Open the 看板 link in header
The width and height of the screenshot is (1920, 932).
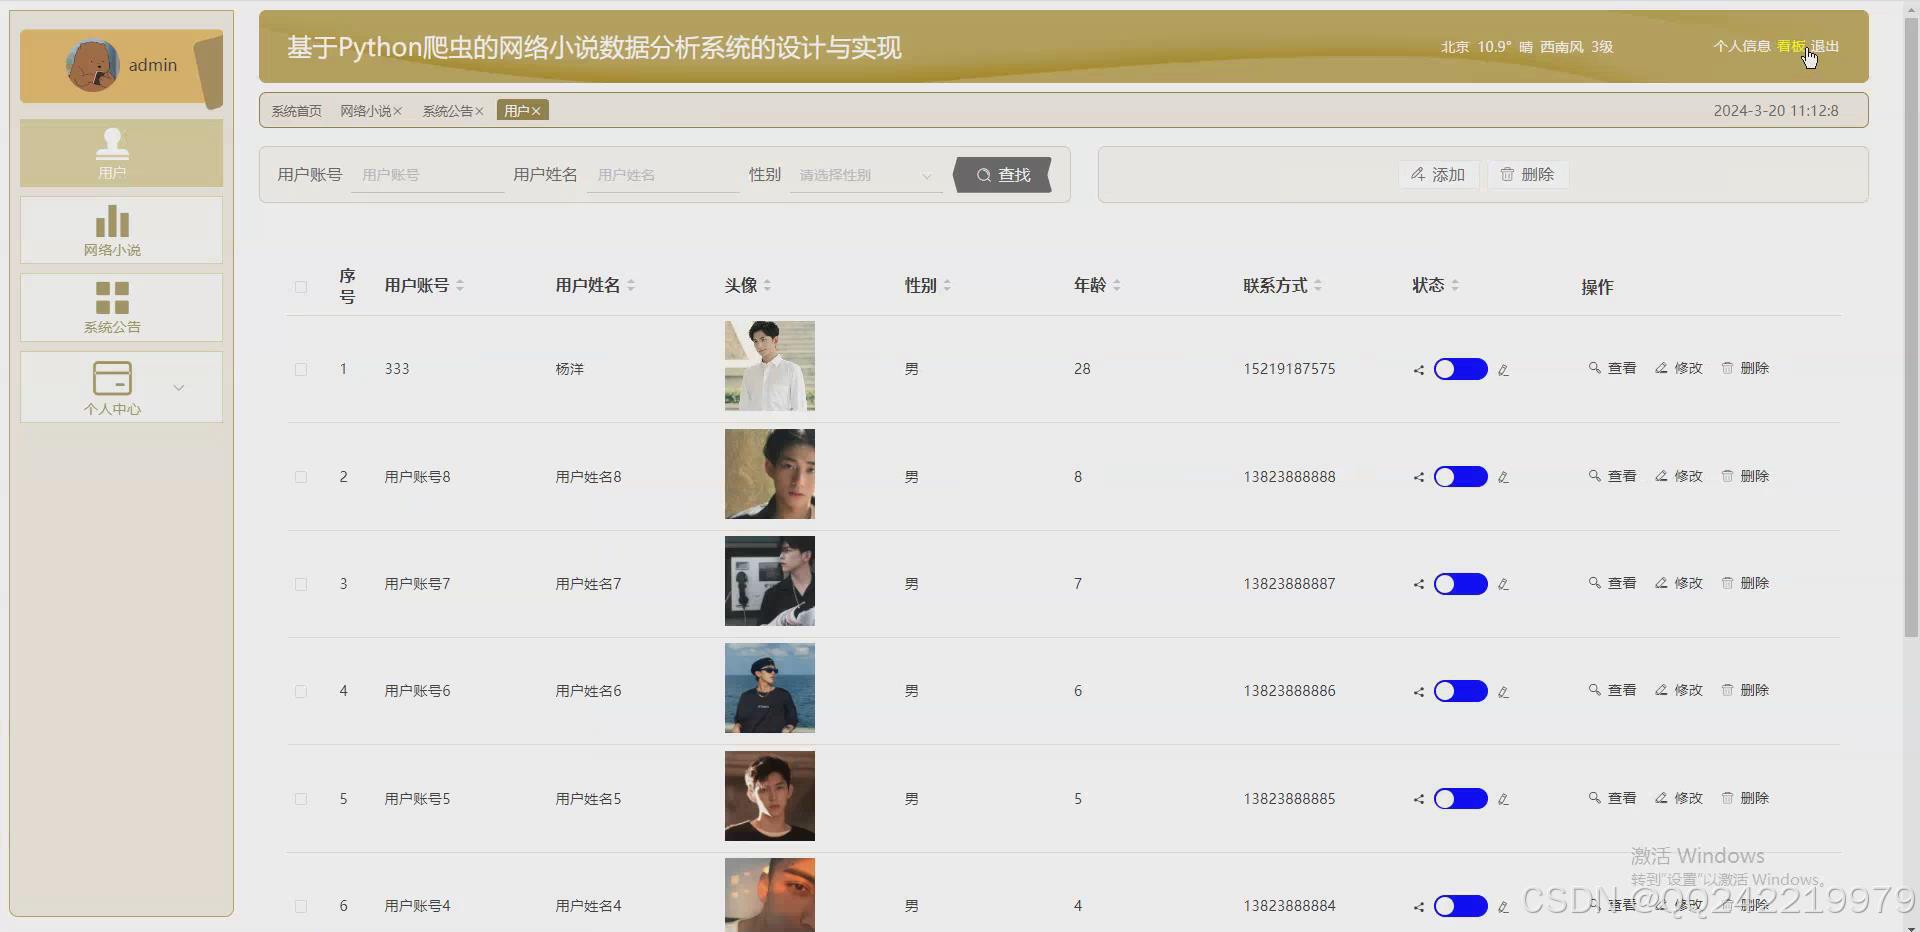1790,46
